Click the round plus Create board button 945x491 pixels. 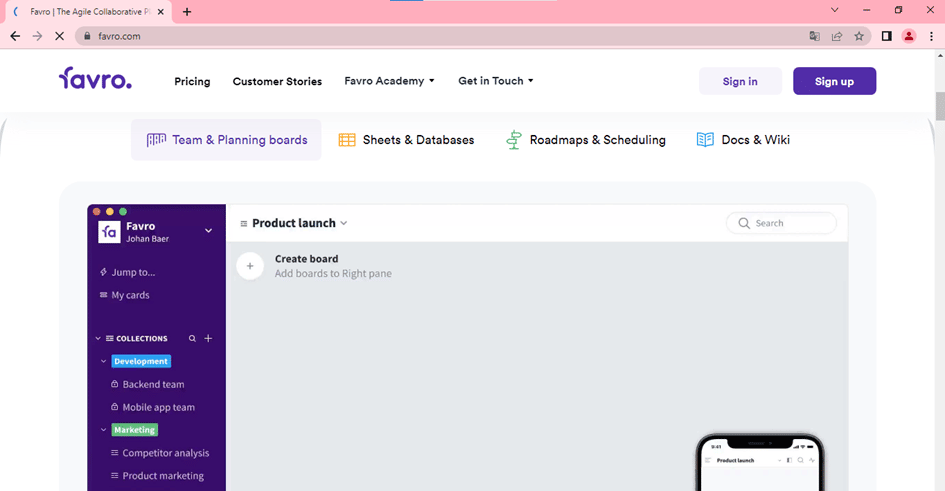[x=250, y=266]
